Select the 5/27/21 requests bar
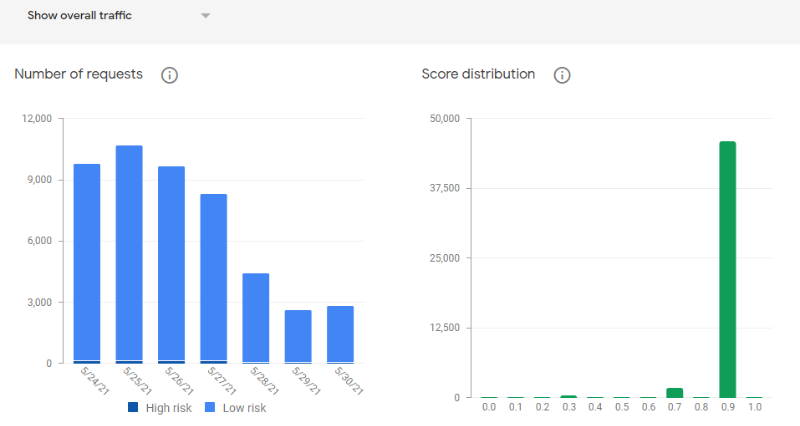 point(213,277)
